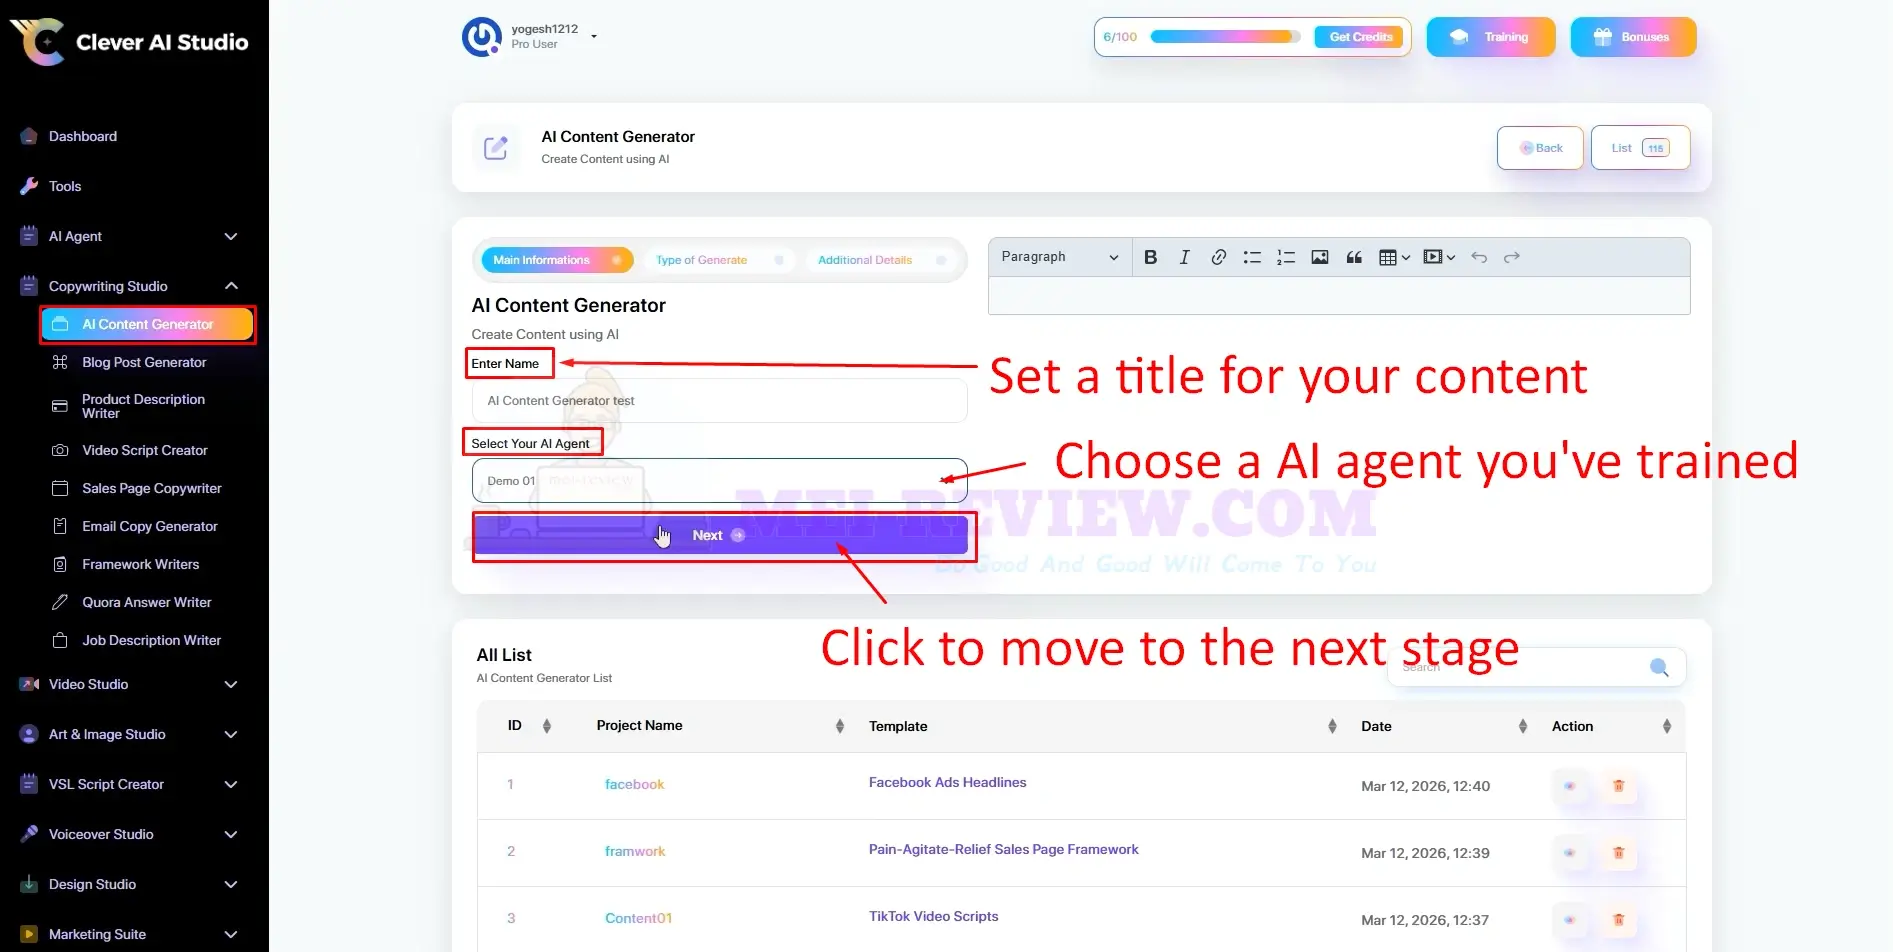Open Blog Post Generator page
This screenshot has height=952, width=1893.
click(x=144, y=362)
